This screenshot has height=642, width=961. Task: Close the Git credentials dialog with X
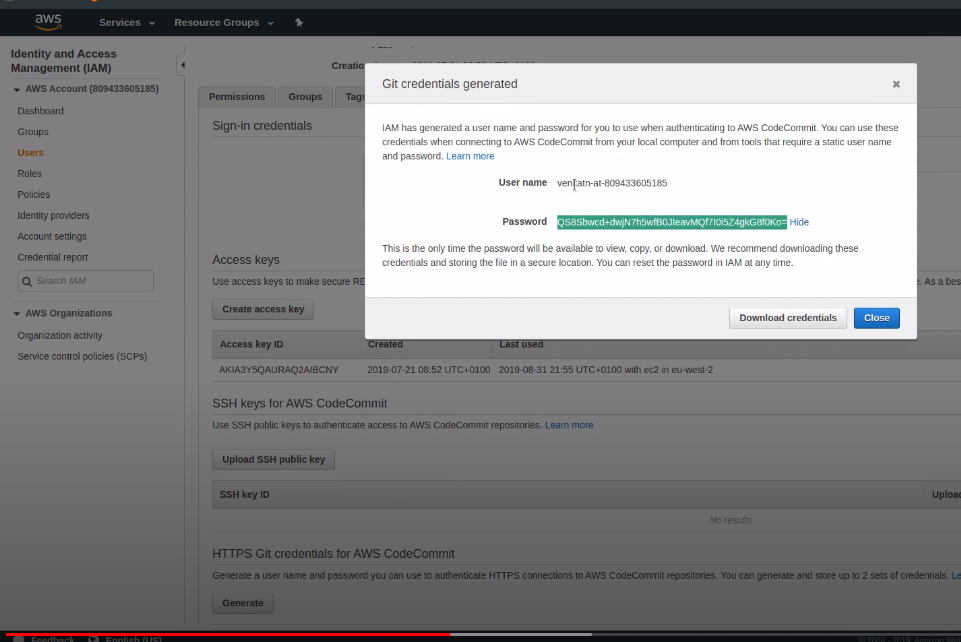tap(896, 84)
